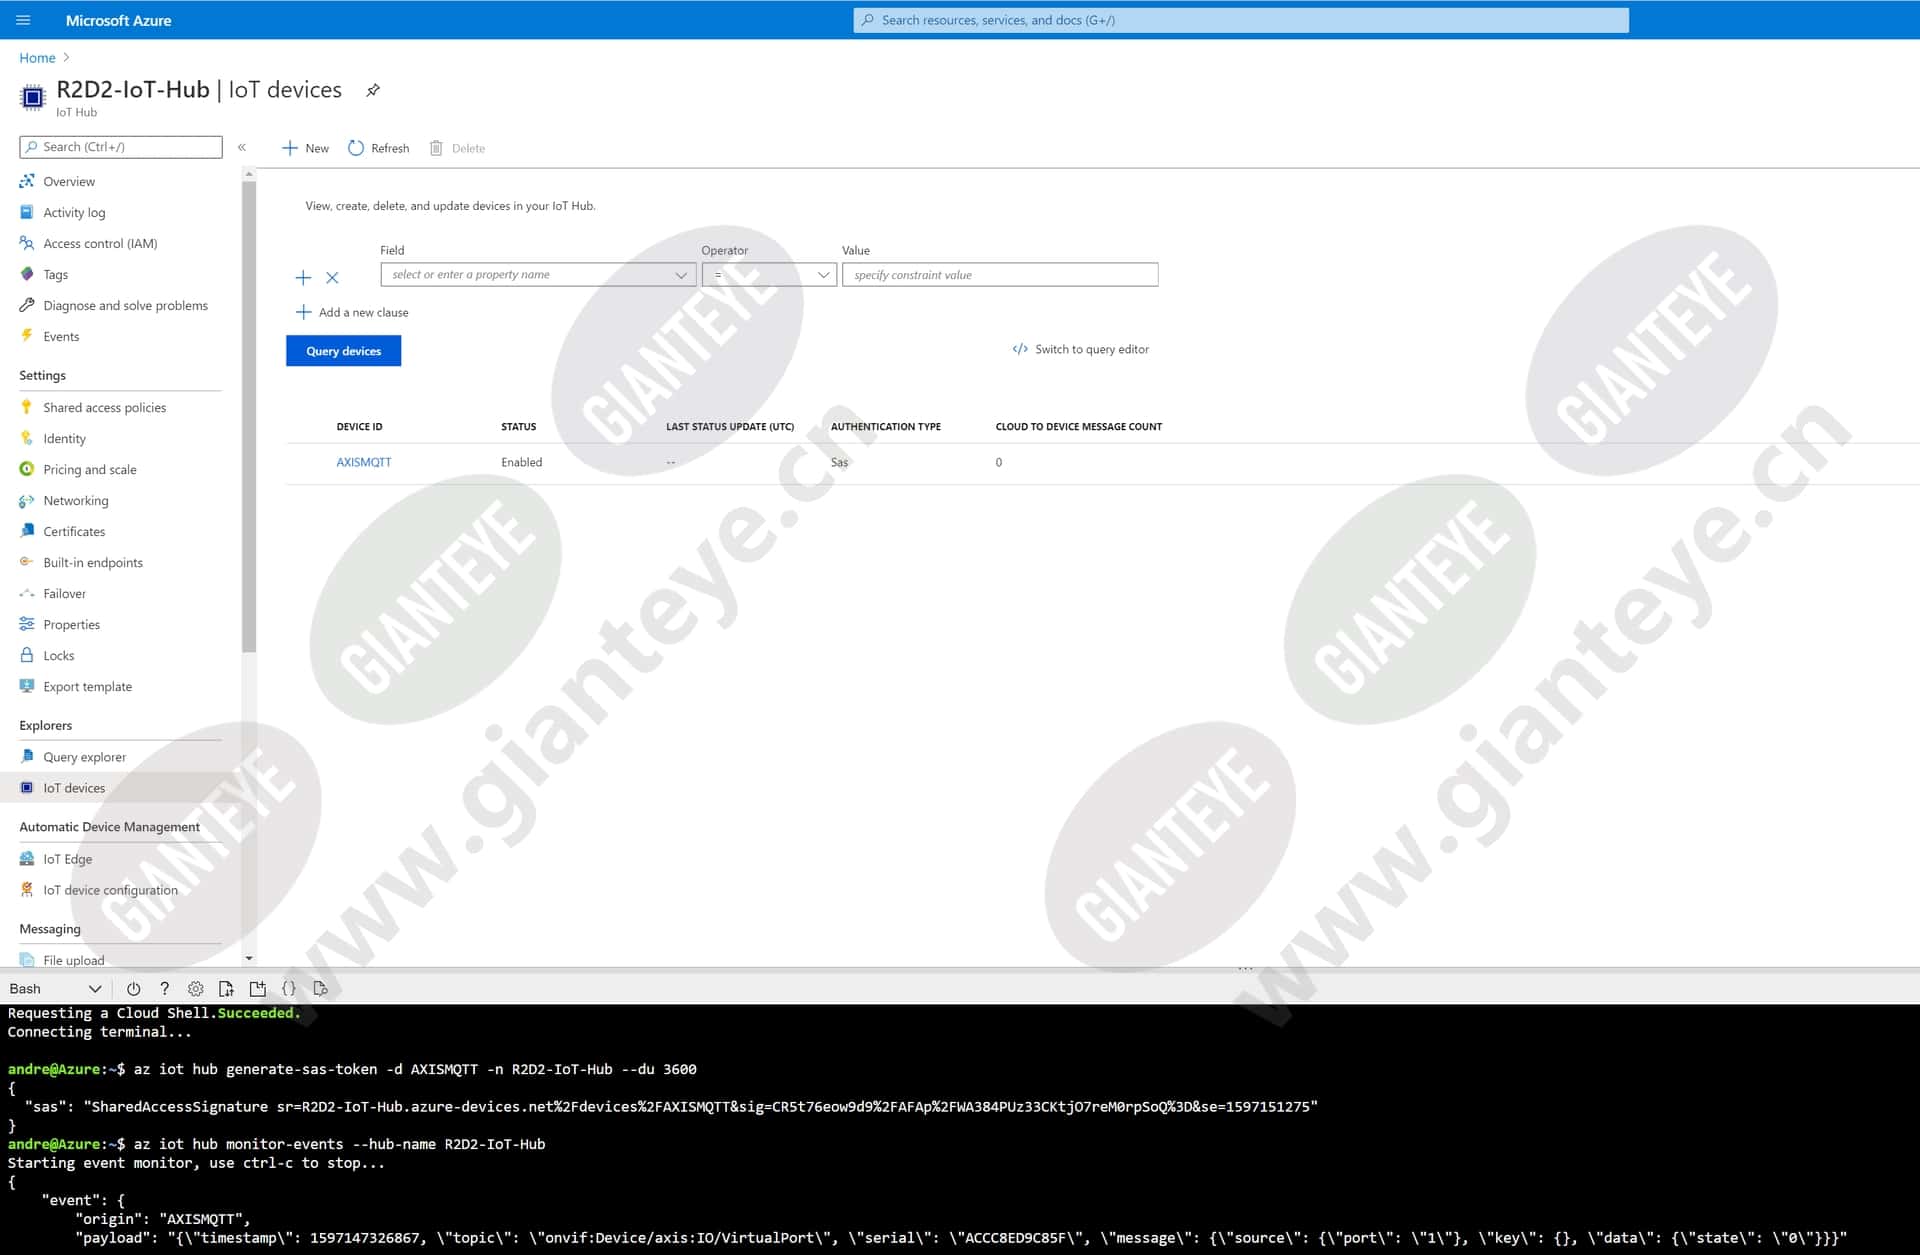The width and height of the screenshot is (1920, 1255).
Task: Open the Field property name dropdown
Action: click(x=538, y=274)
